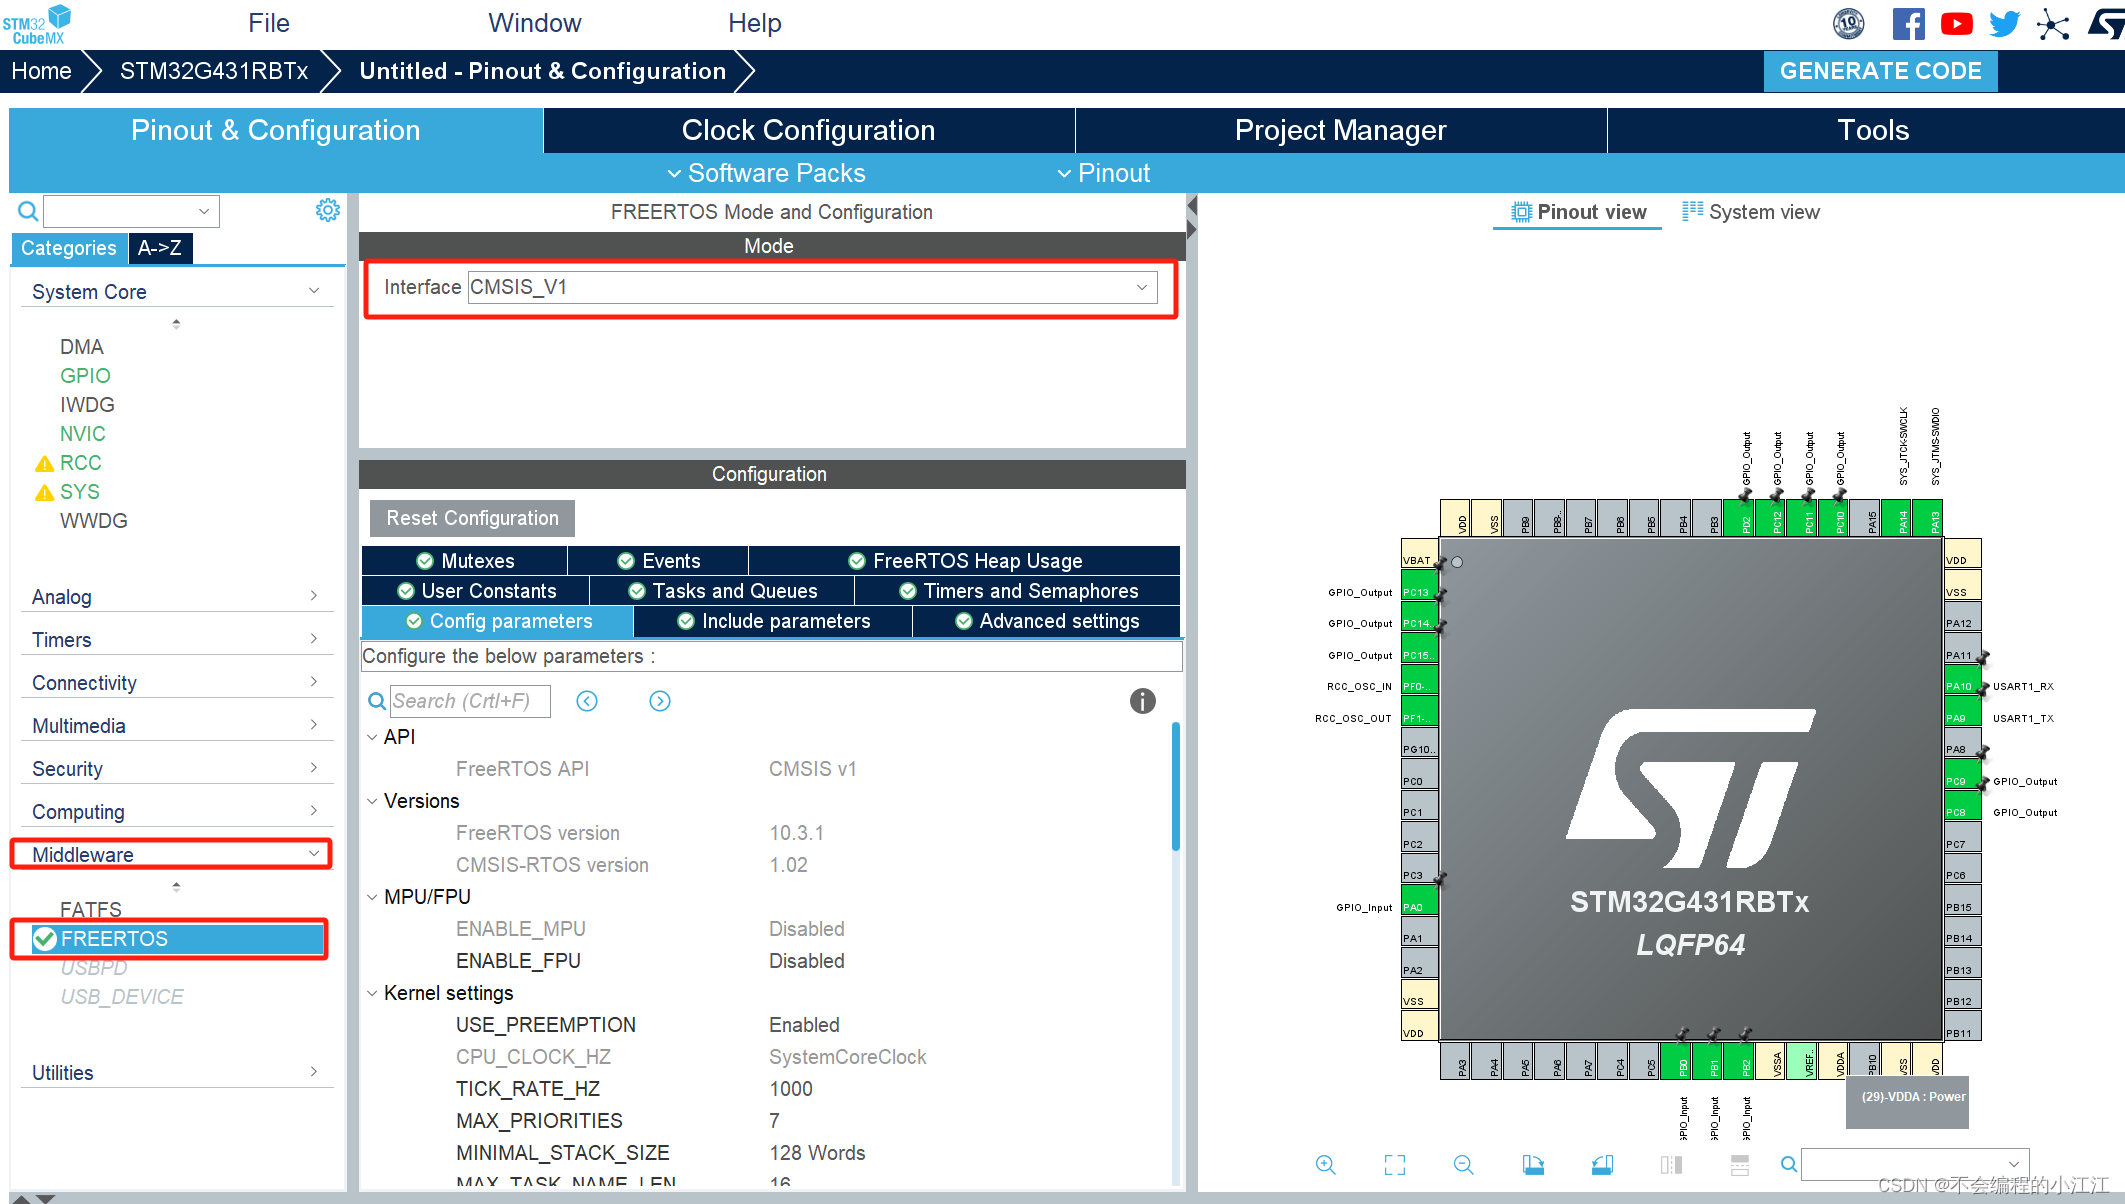This screenshot has height=1204, width=2125.
Task: Open the ST YouTube channel icon
Action: [x=1956, y=24]
